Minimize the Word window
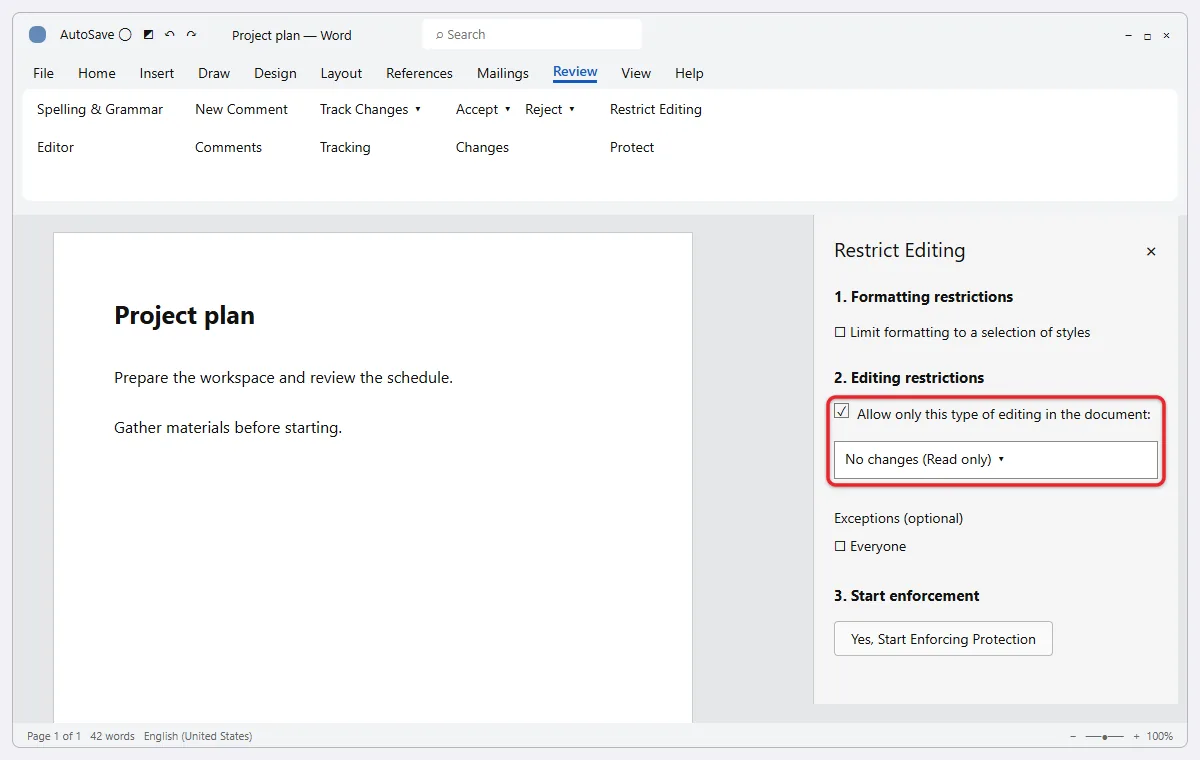 [x=1129, y=35]
